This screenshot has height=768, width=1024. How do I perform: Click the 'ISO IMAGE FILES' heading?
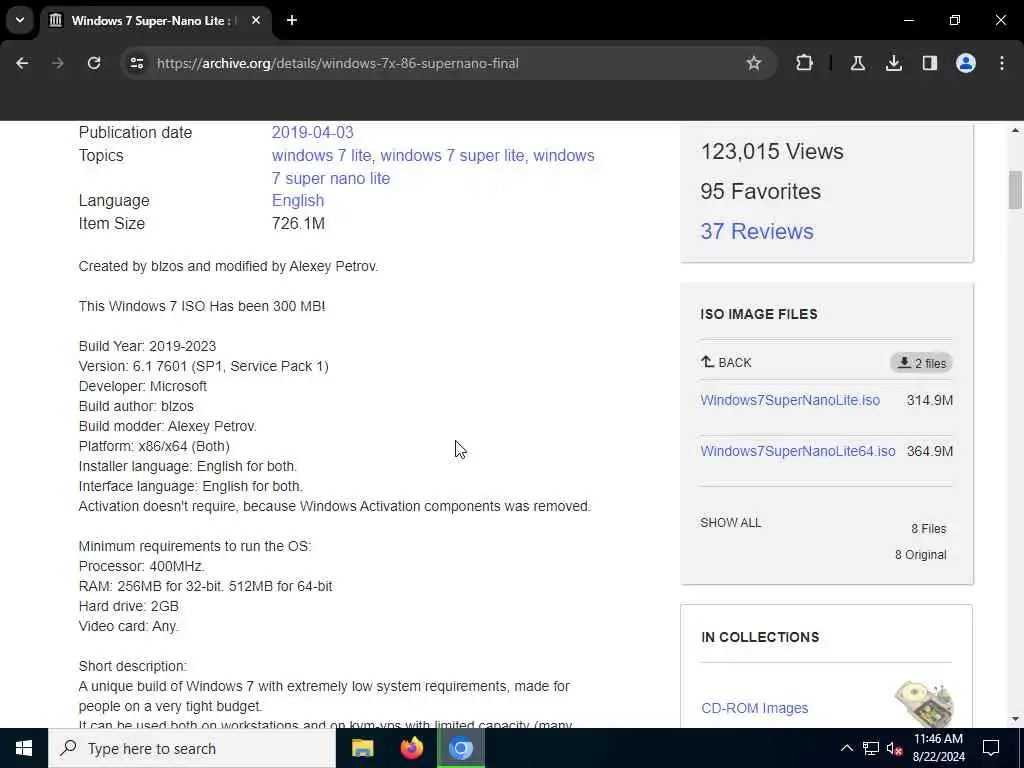pos(759,314)
